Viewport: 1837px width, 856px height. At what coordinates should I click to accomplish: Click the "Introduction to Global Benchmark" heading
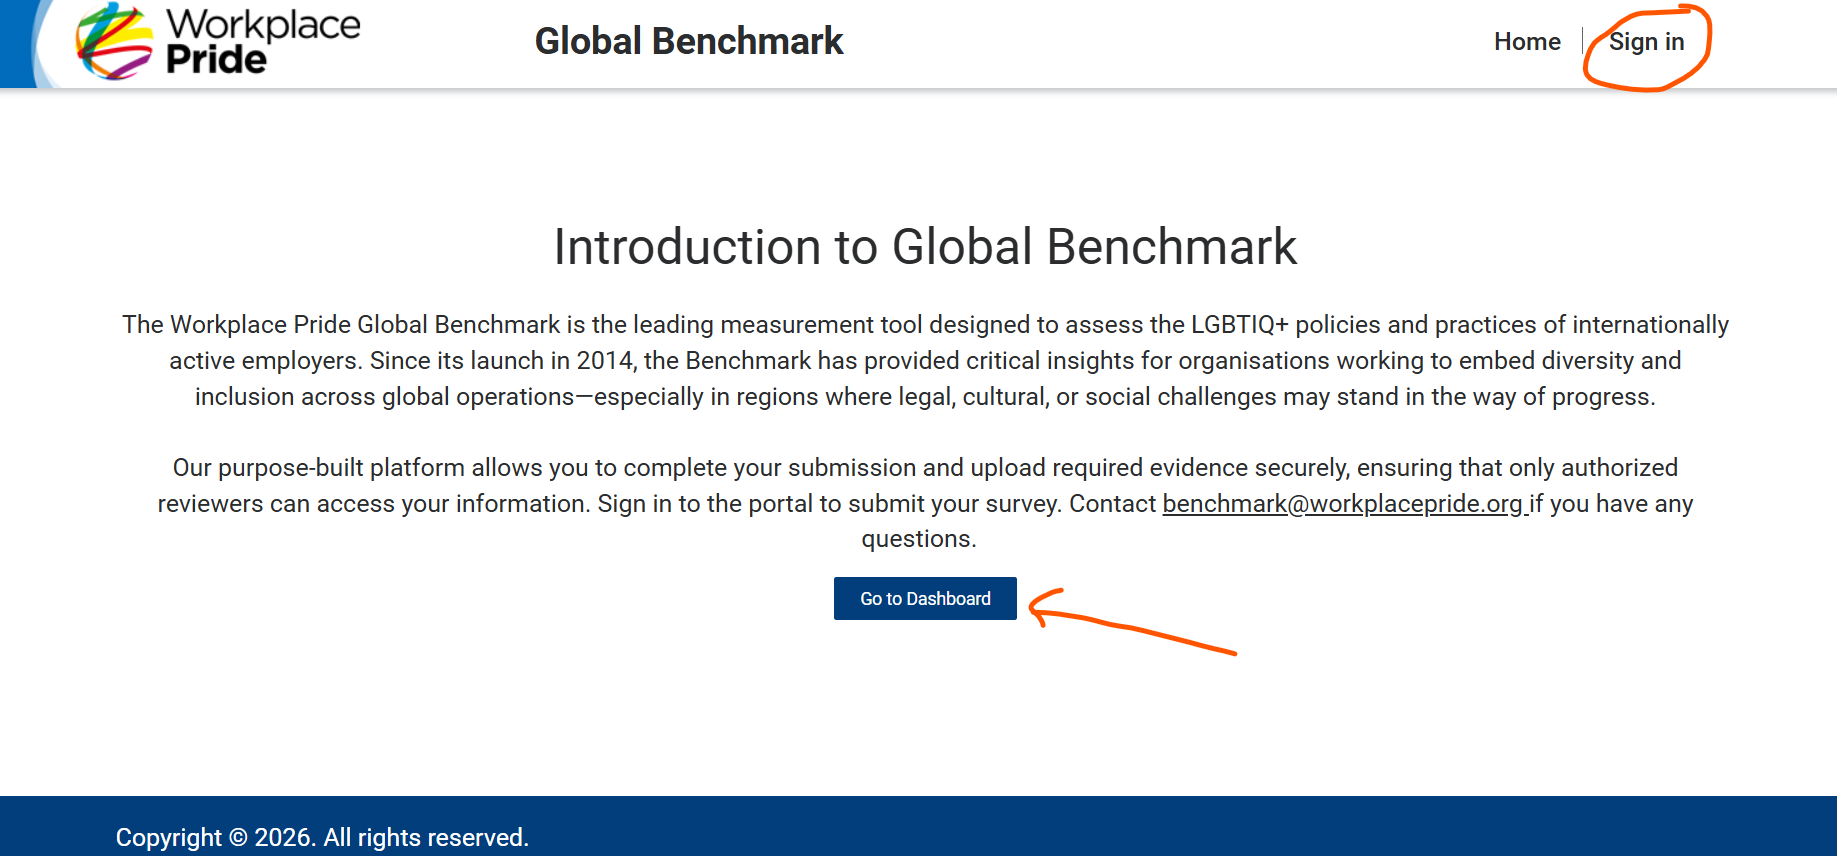pos(925,247)
